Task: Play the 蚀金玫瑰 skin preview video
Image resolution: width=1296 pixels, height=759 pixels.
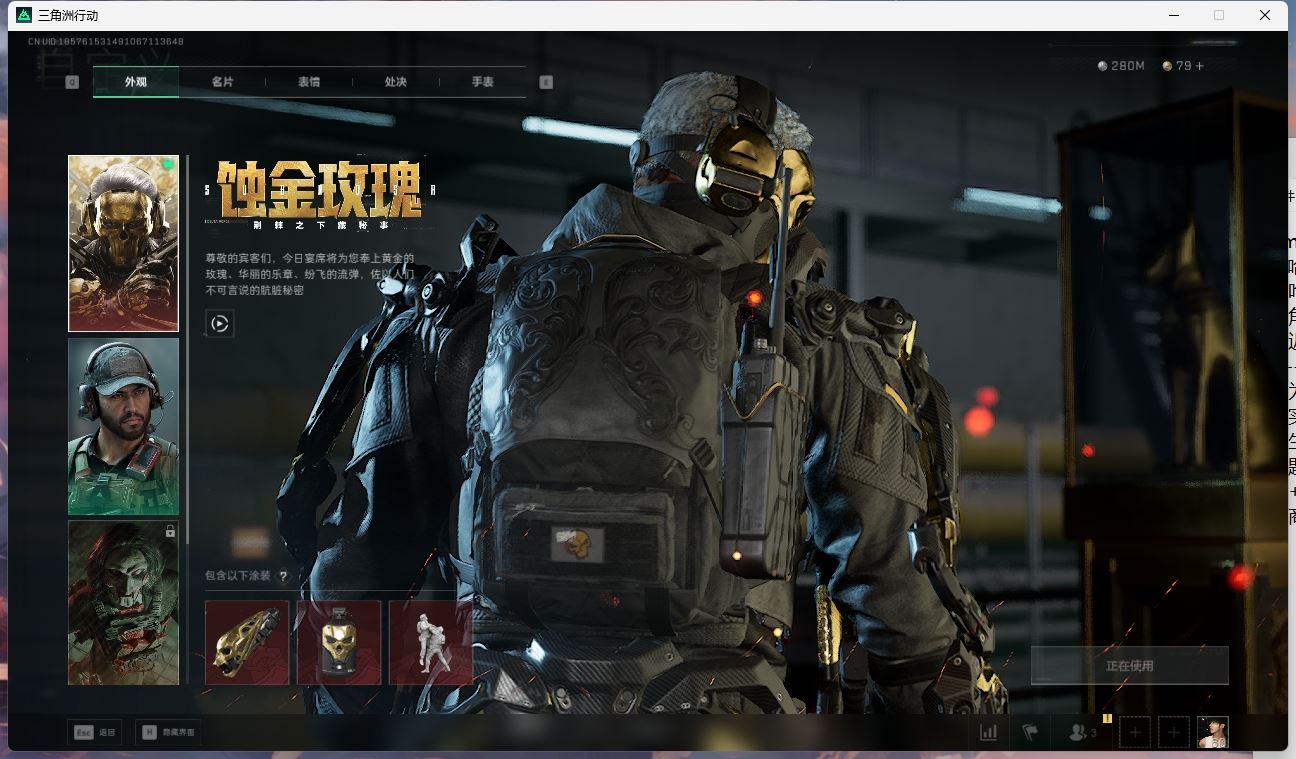Action: coord(220,323)
